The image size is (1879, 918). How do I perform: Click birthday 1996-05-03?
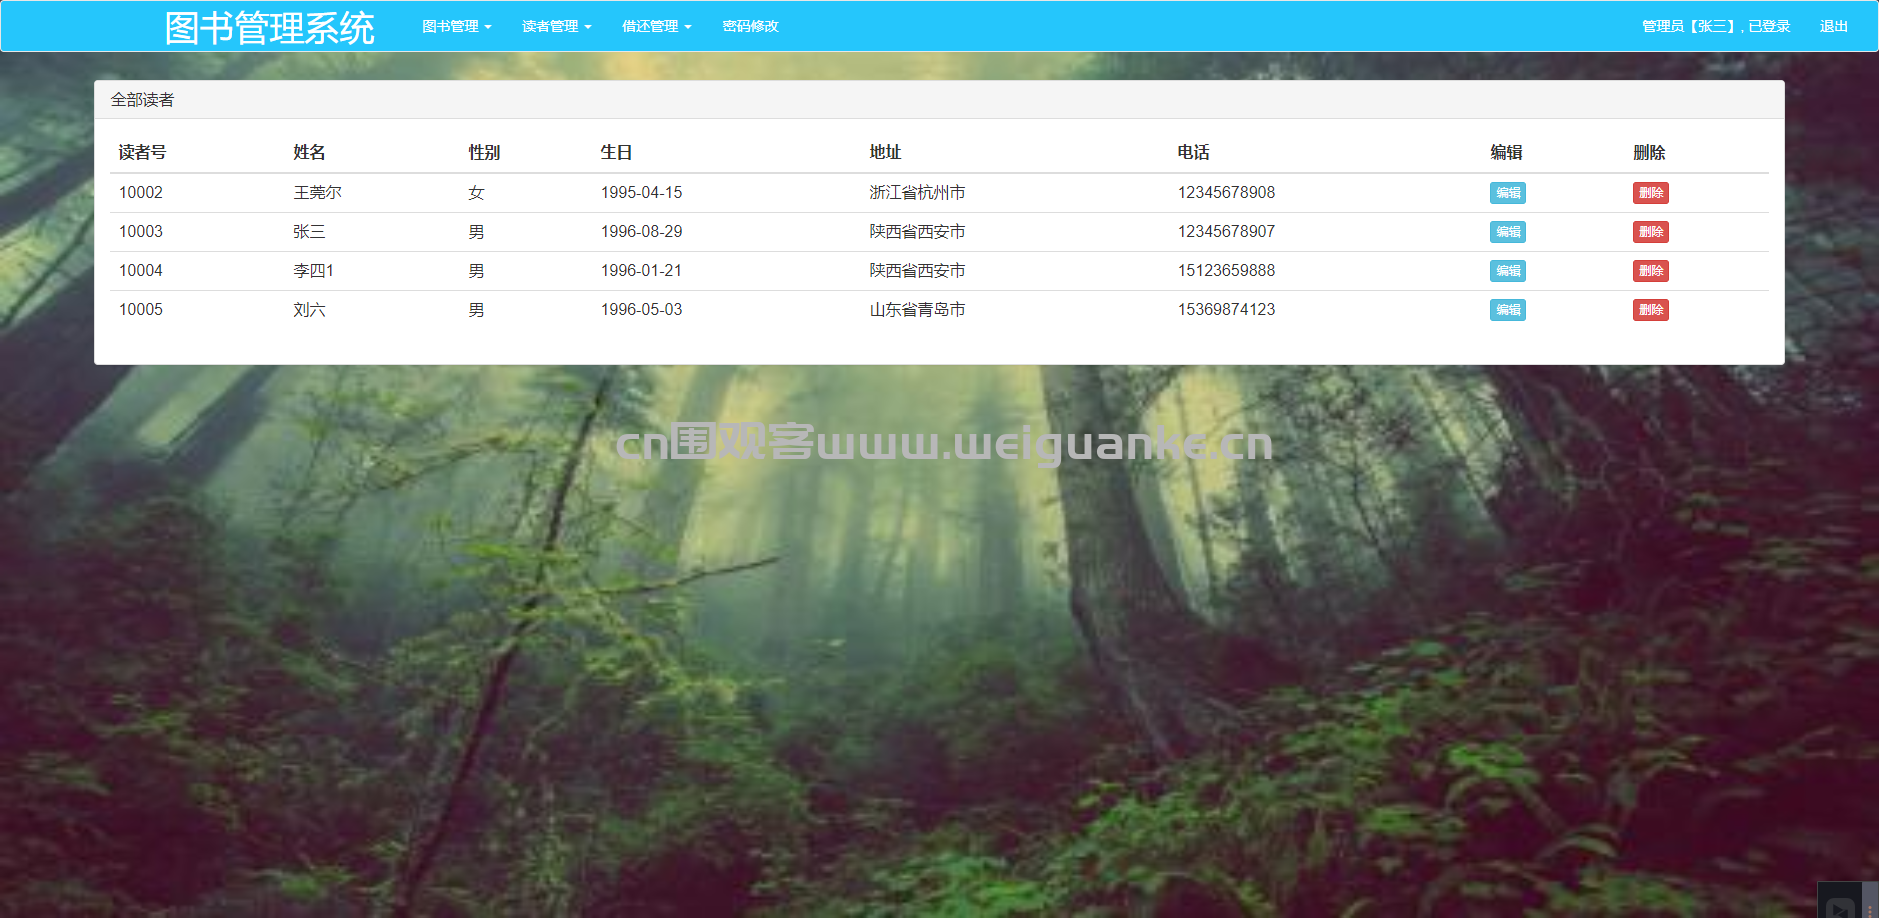point(641,310)
